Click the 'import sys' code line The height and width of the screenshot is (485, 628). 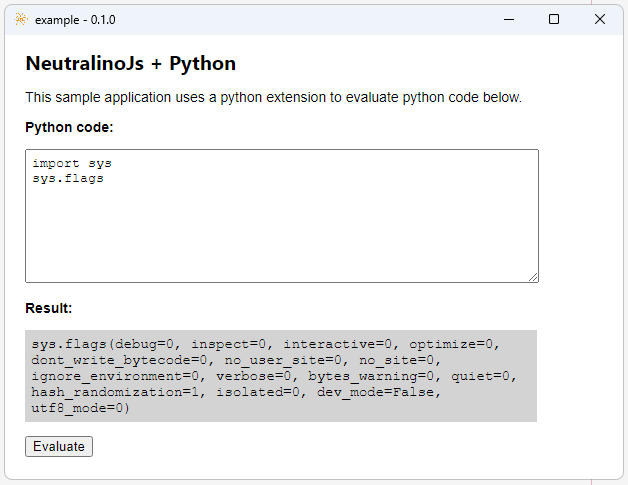tap(72, 163)
